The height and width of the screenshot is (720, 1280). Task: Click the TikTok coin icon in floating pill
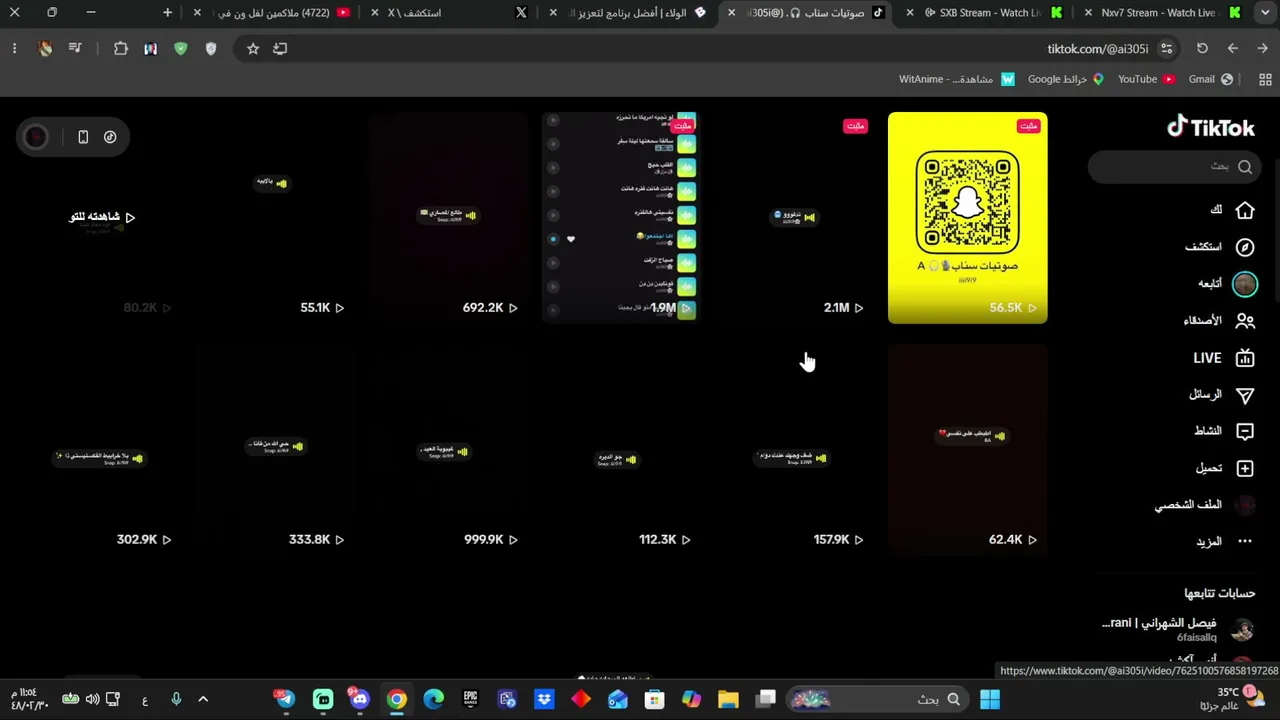click(110, 137)
